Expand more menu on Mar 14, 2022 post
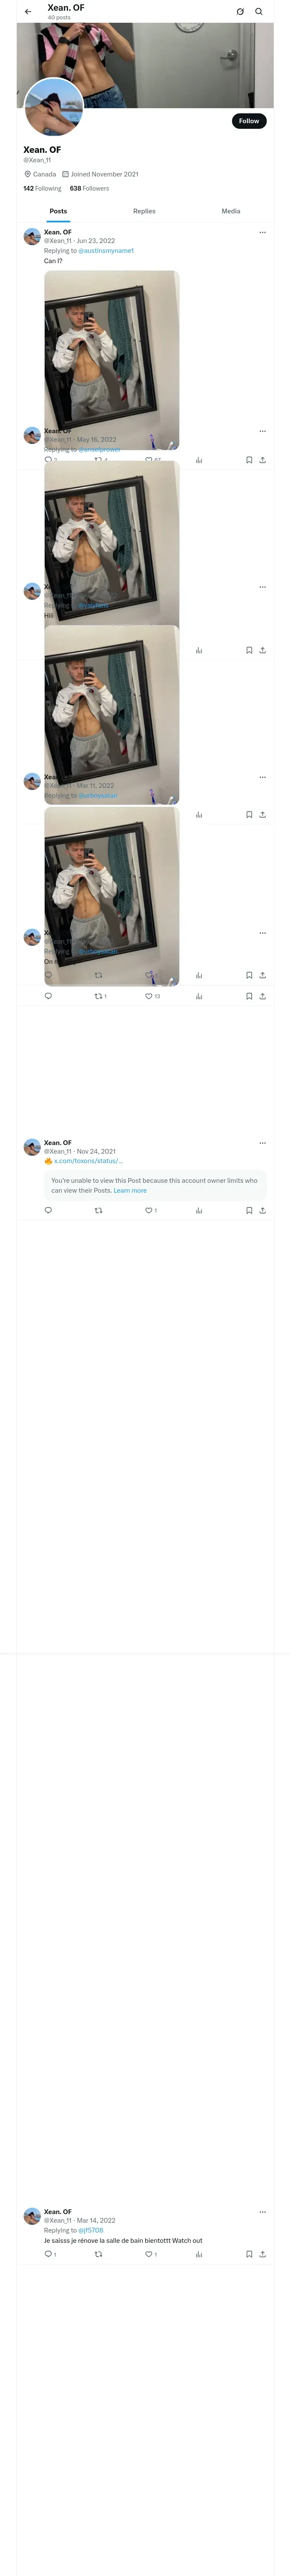The width and height of the screenshot is (290, 2576). tap(262, 2212)
